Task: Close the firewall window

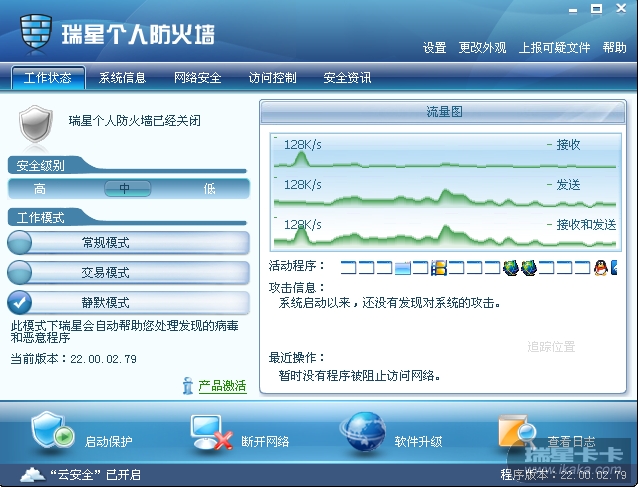Action: (x=621, y=8)
